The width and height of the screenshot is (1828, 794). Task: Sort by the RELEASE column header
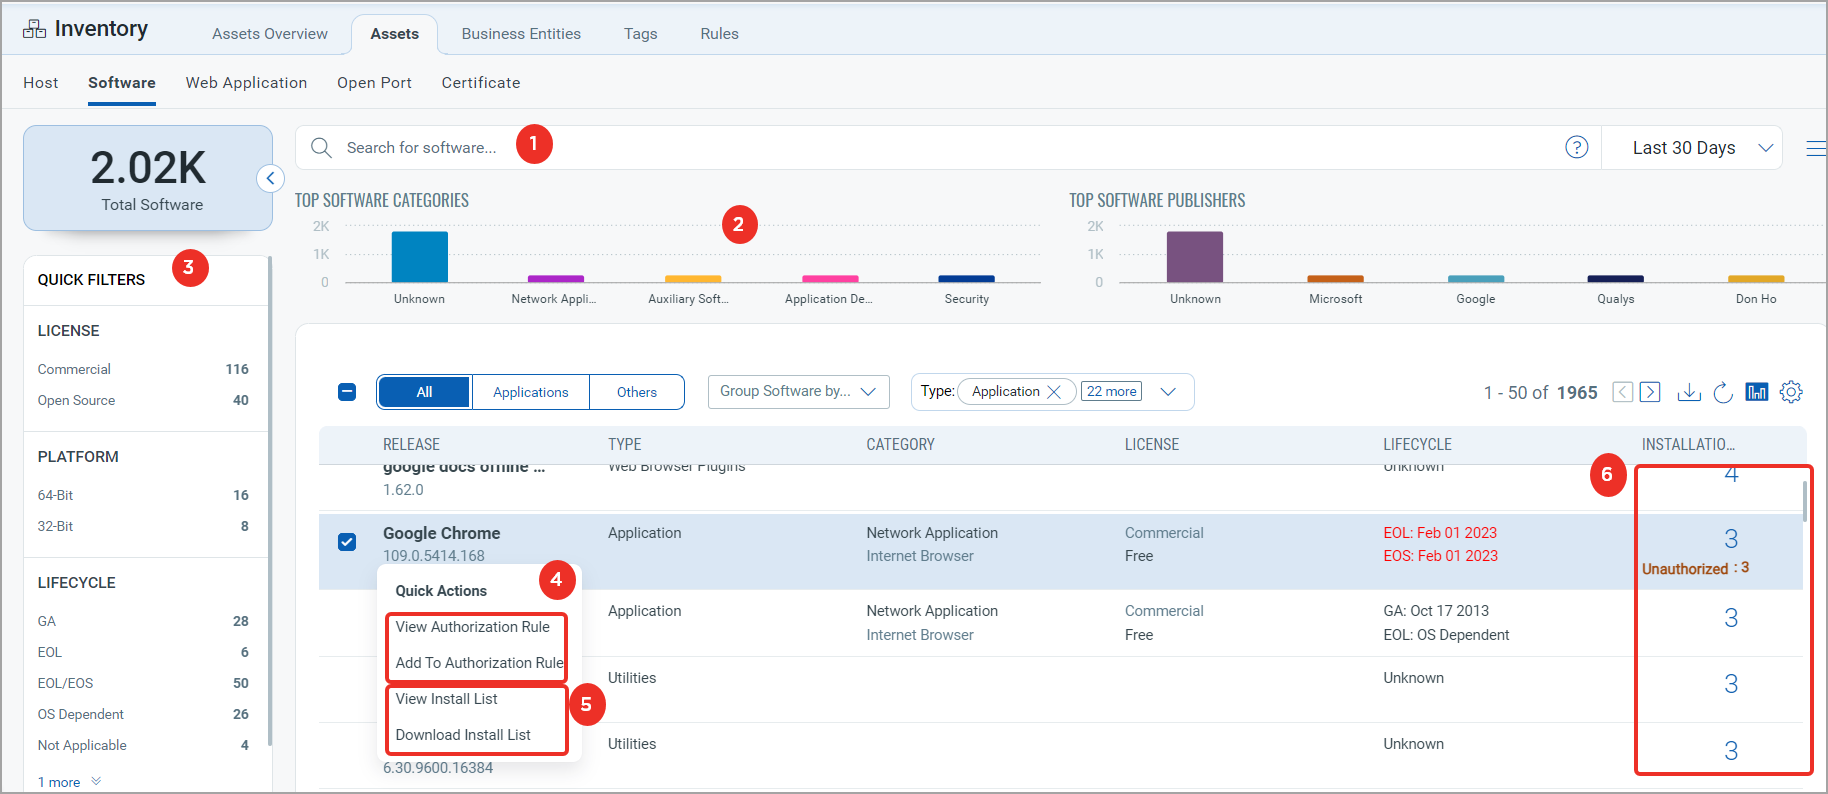tap(411, 445)
